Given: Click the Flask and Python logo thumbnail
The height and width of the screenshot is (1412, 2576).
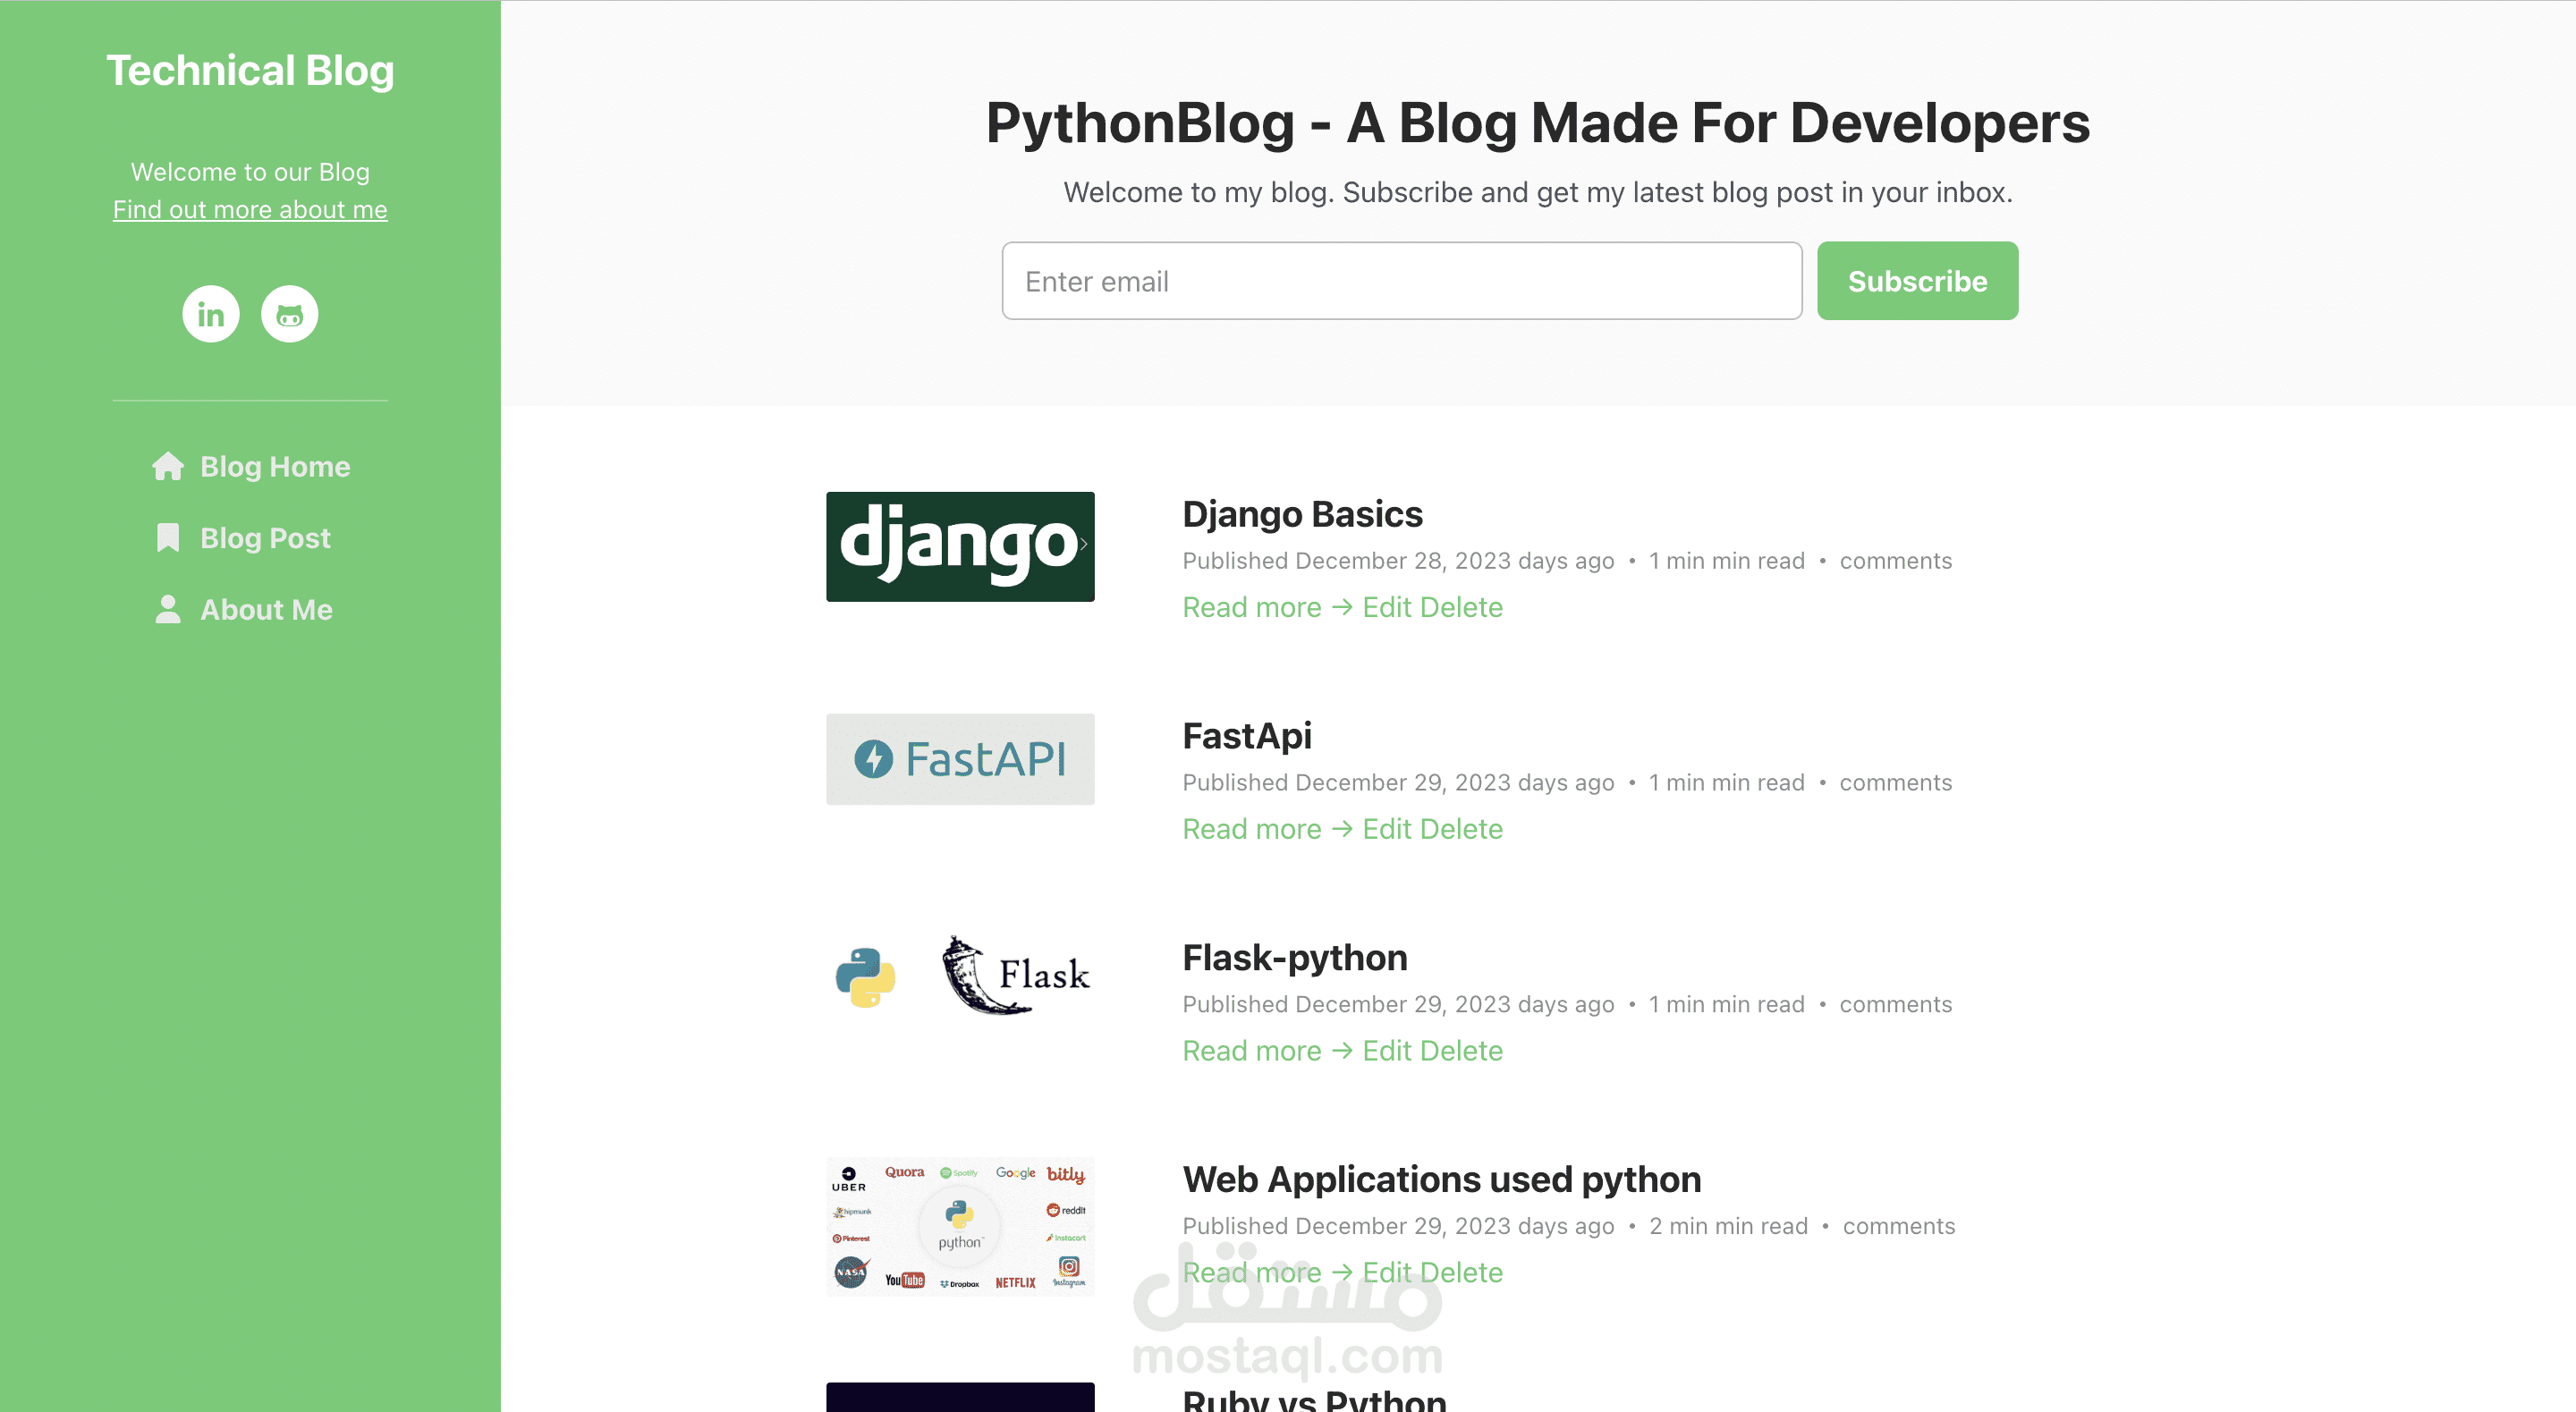Looking at the screenshot, I should tap(960, 976).
